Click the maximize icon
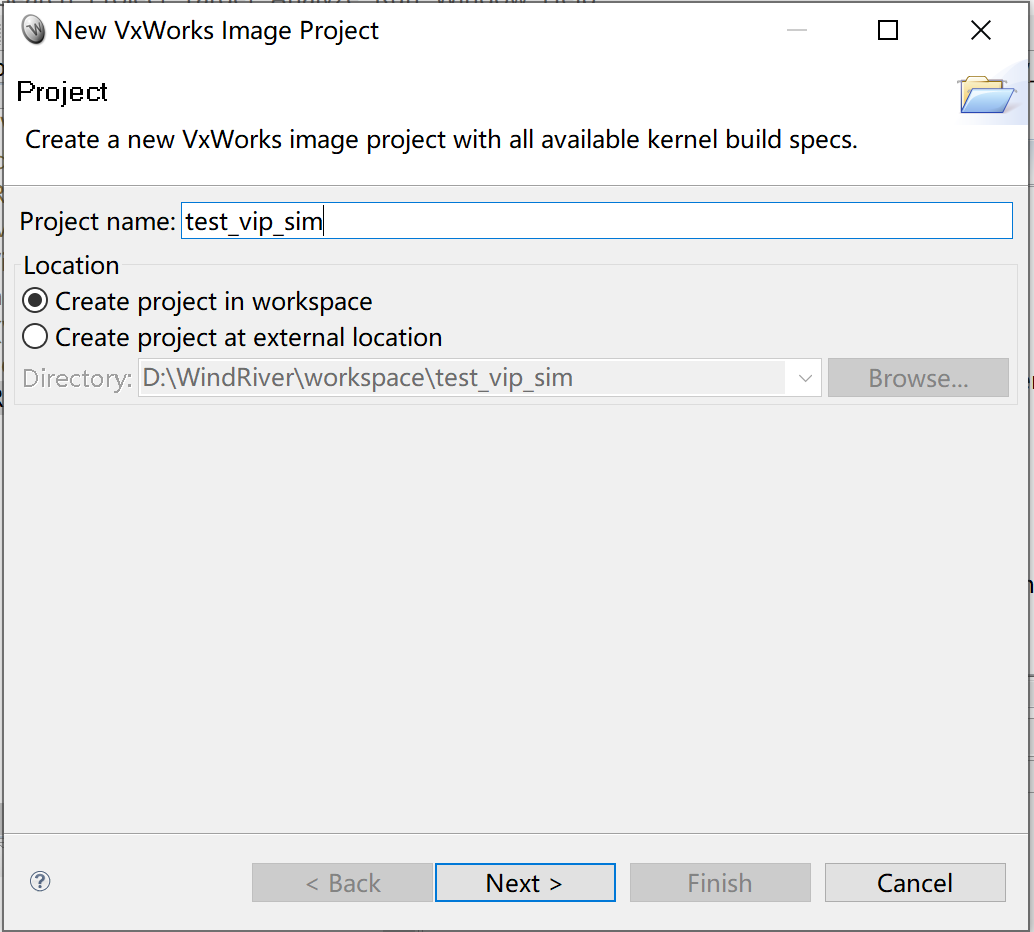The image size is (1034, 932). [x=887, y=30]
